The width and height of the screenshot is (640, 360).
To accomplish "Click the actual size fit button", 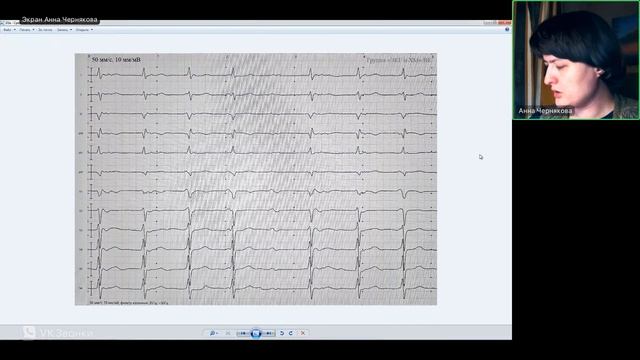I will coord(228,333).
